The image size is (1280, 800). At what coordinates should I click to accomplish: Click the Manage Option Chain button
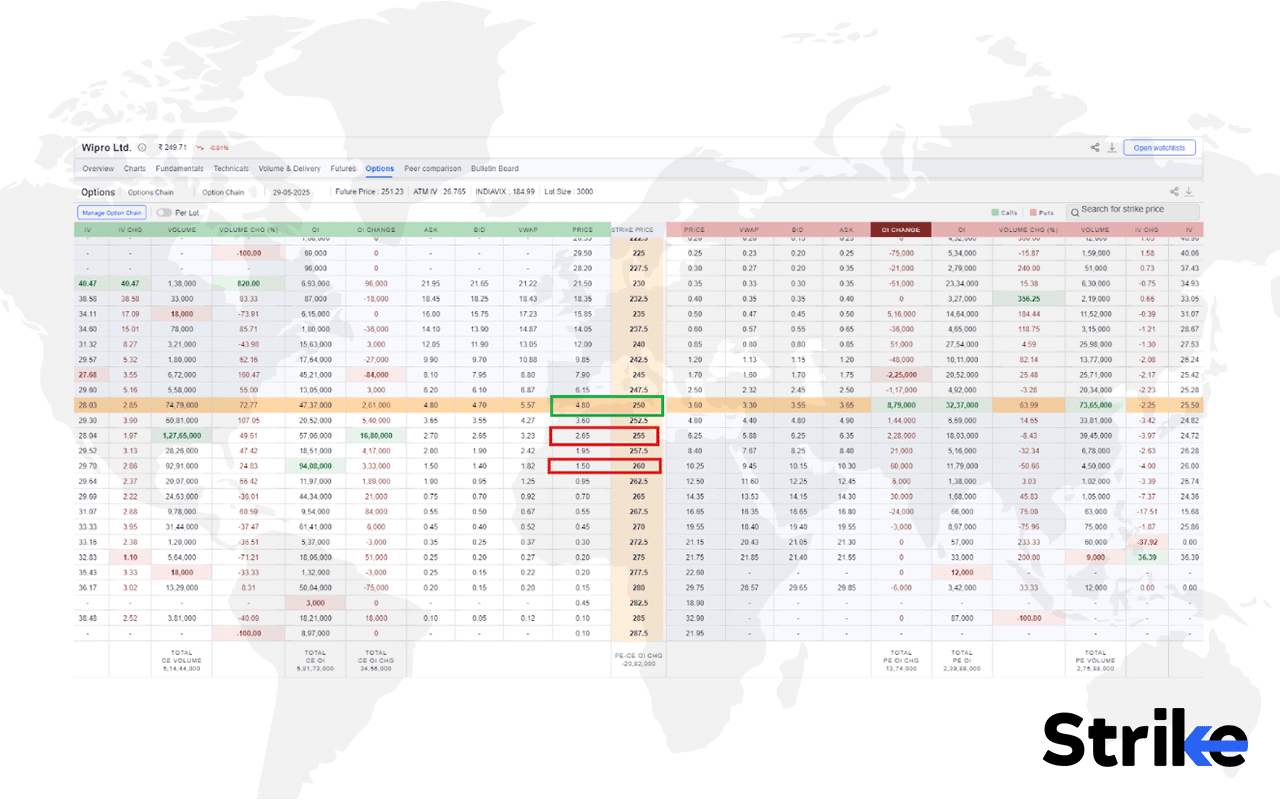pos(111,212)
